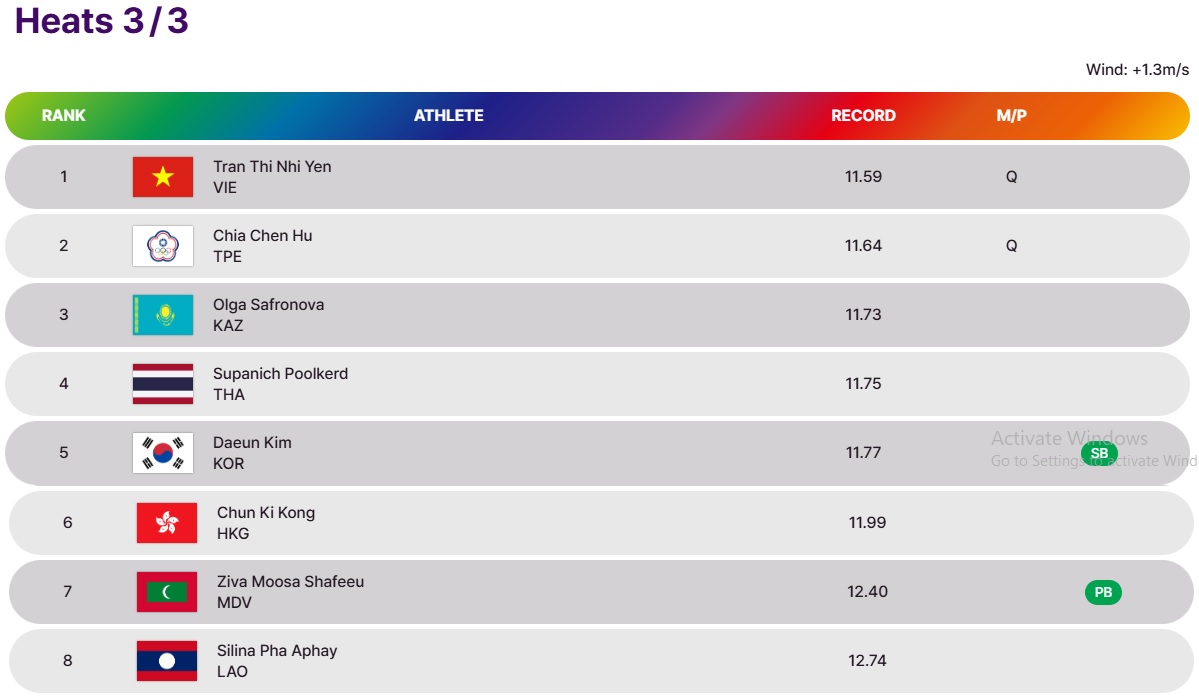
Task: Open athlete Ziva Moosa Shafeeu
Action: 291,582
